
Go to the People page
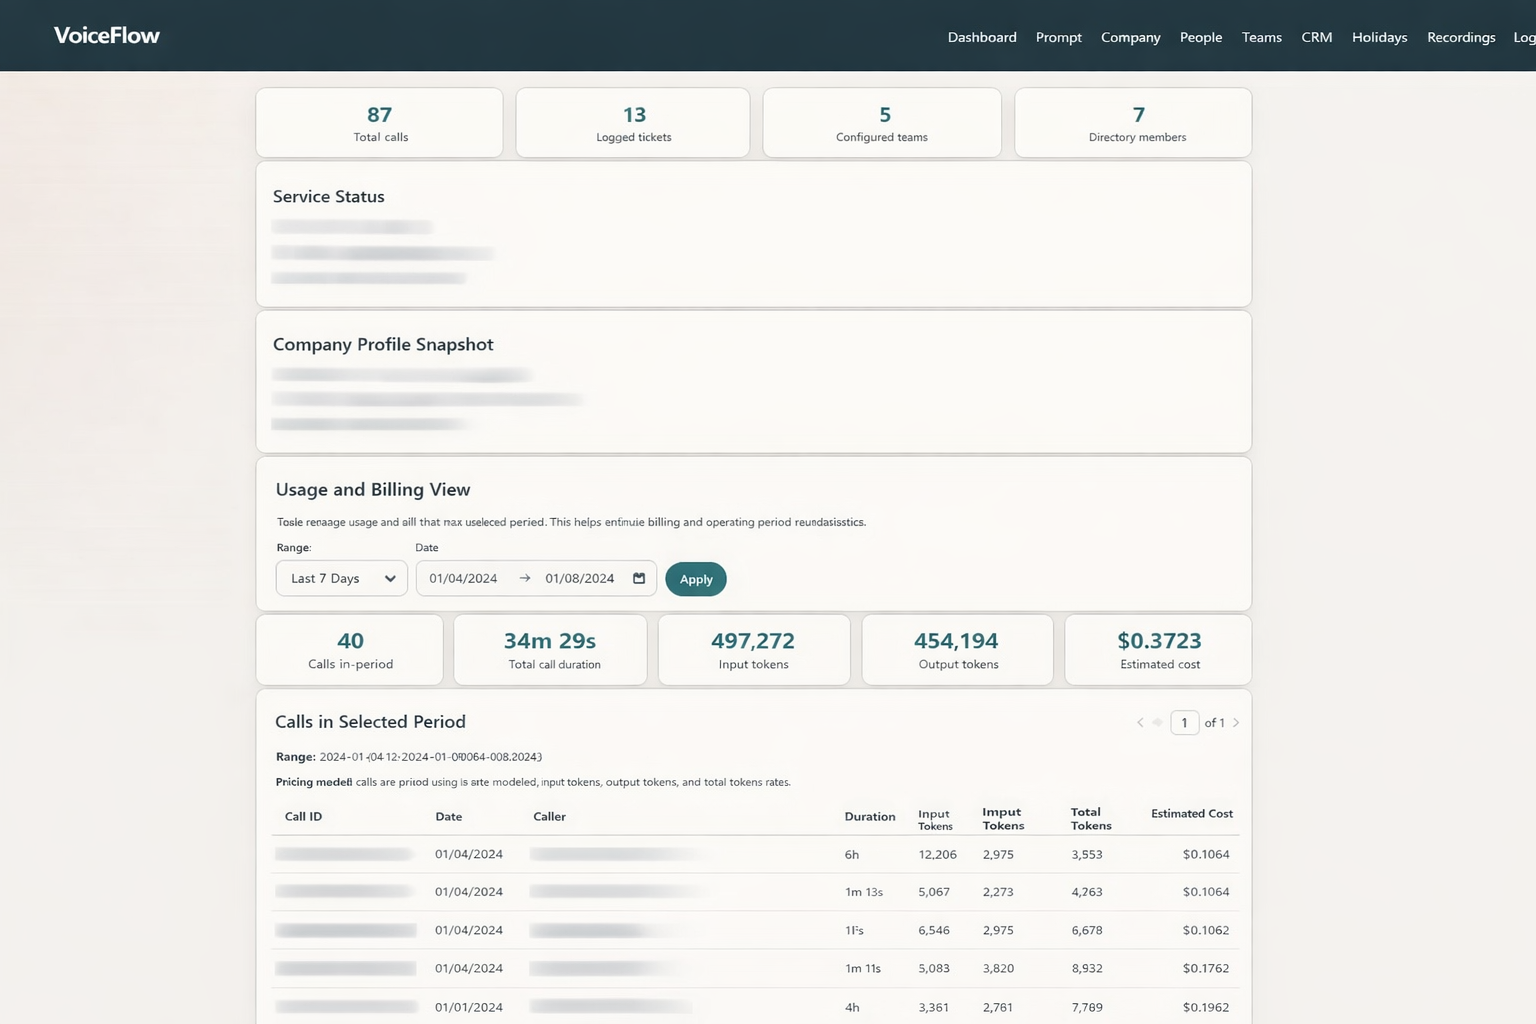1200,37
